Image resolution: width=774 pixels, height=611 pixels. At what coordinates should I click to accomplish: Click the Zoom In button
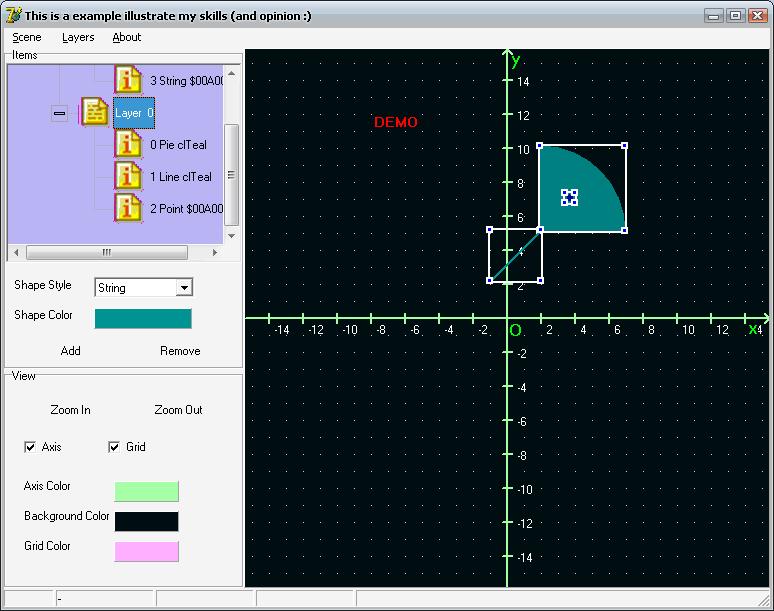click(71, 410)
